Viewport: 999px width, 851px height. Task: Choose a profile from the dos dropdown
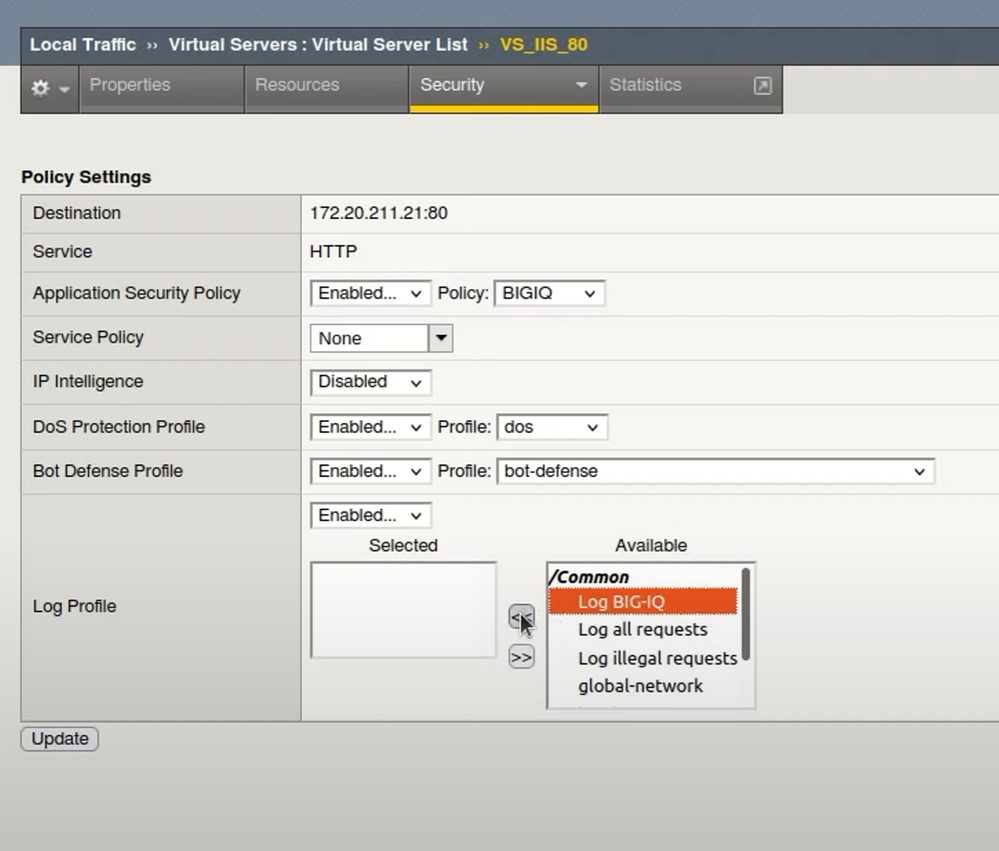[551, 427]
